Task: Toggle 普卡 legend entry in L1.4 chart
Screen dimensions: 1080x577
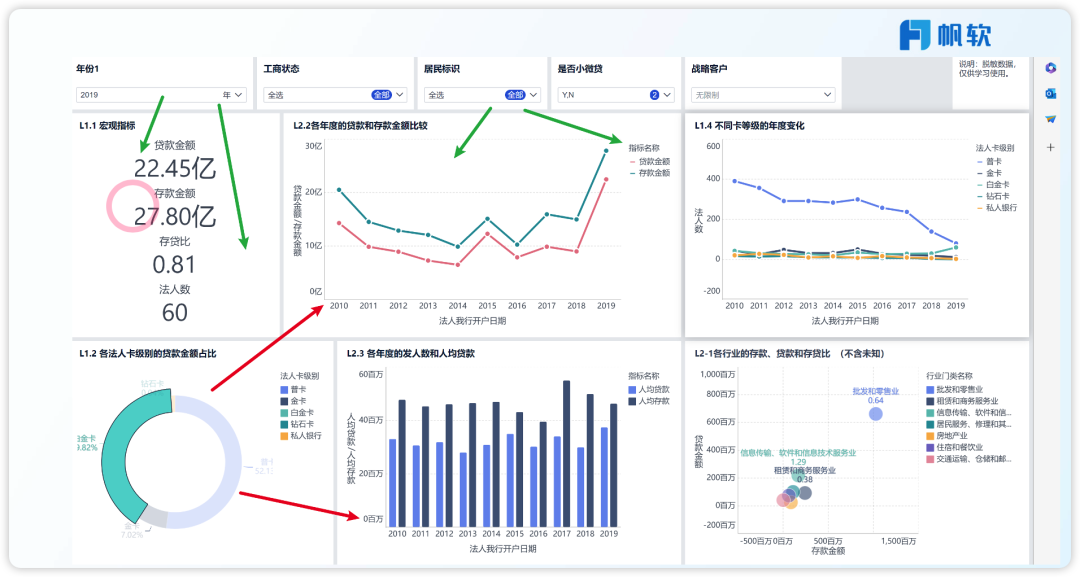Action: click(x=989, y=161)
